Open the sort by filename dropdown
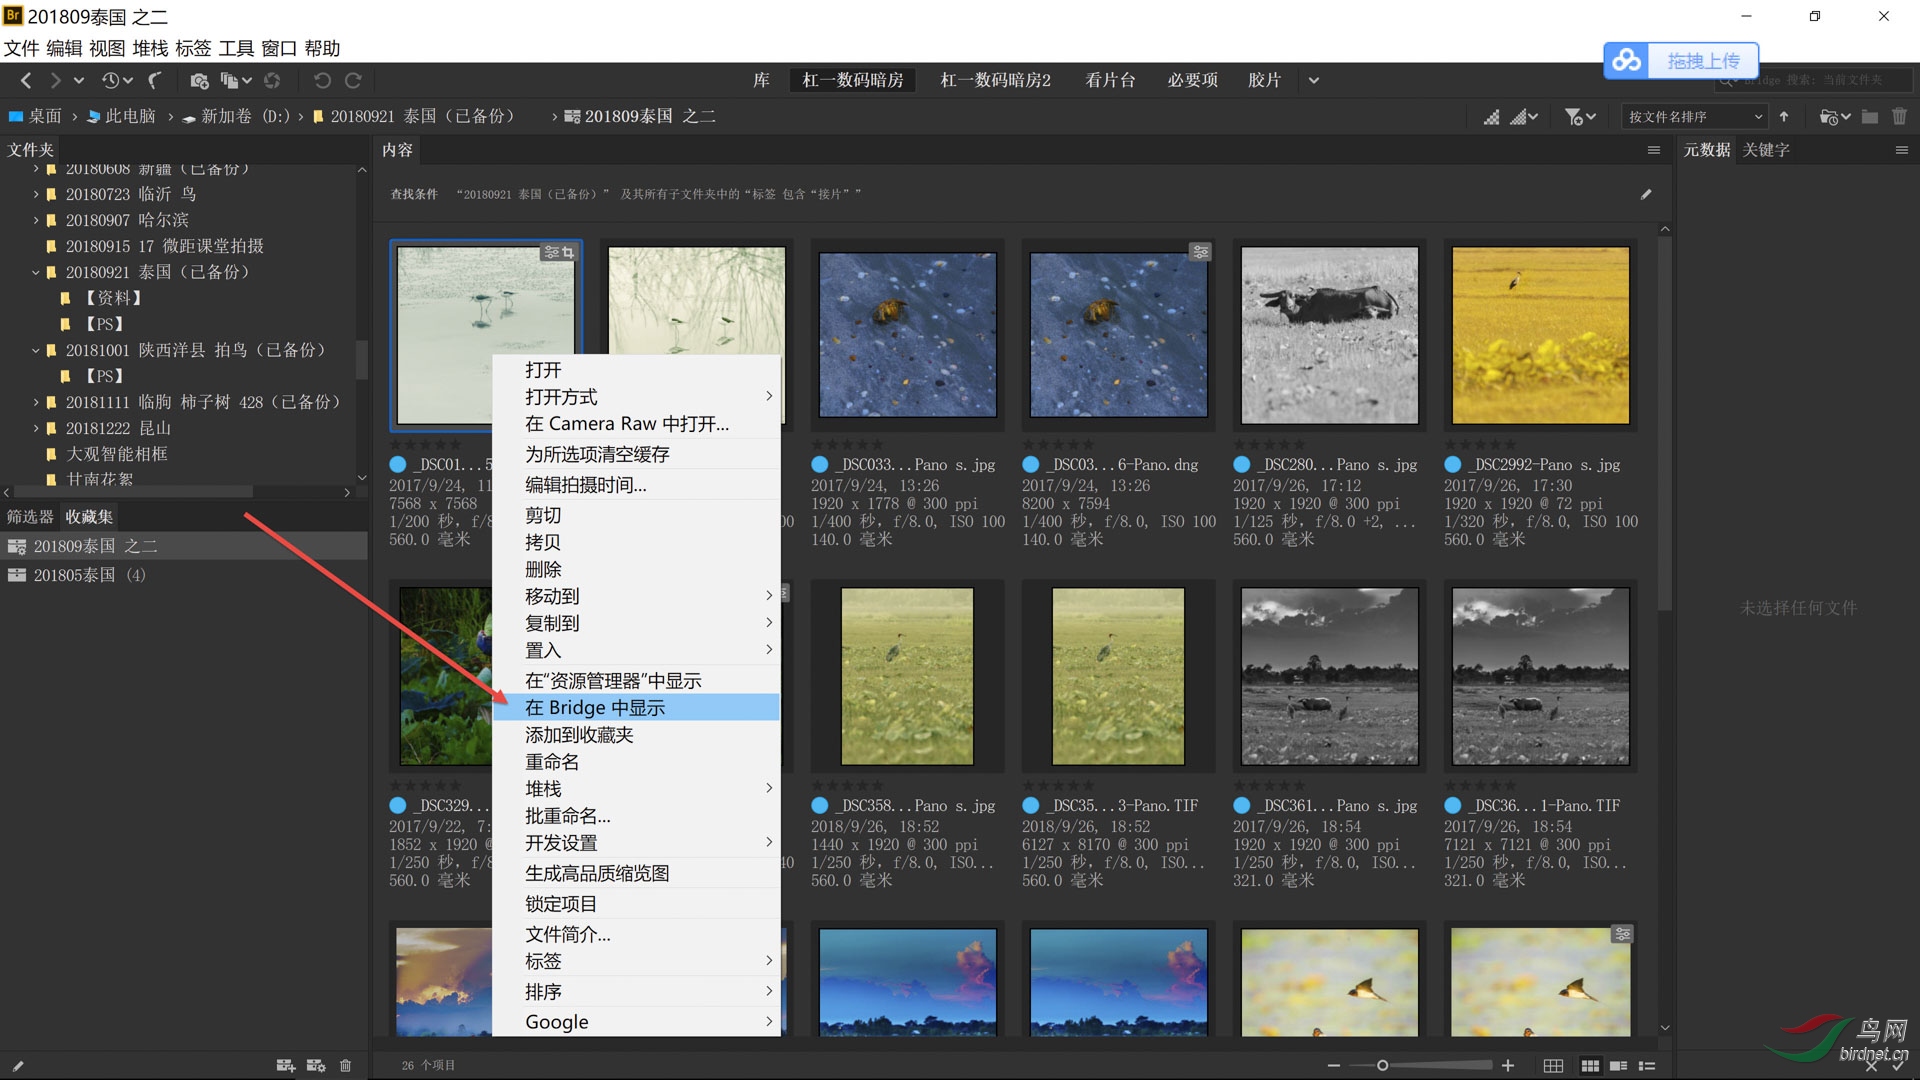 1695,117
